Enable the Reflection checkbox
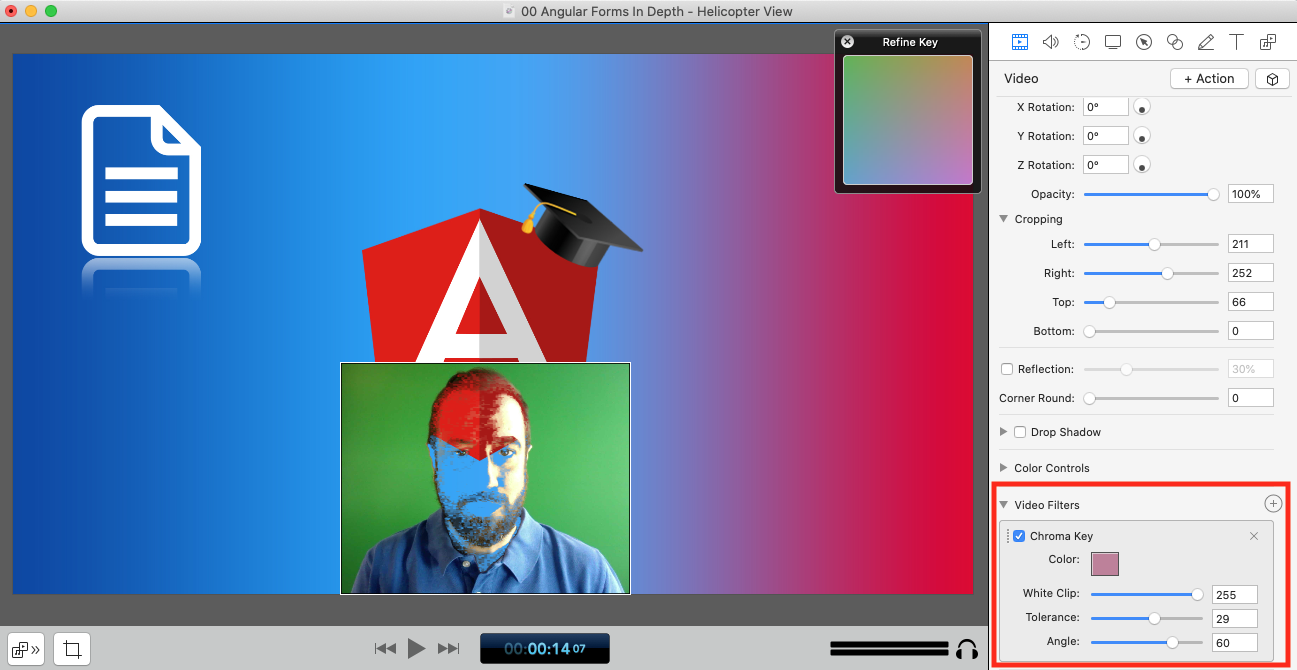1297x670 pixels. click(1007, 369)
